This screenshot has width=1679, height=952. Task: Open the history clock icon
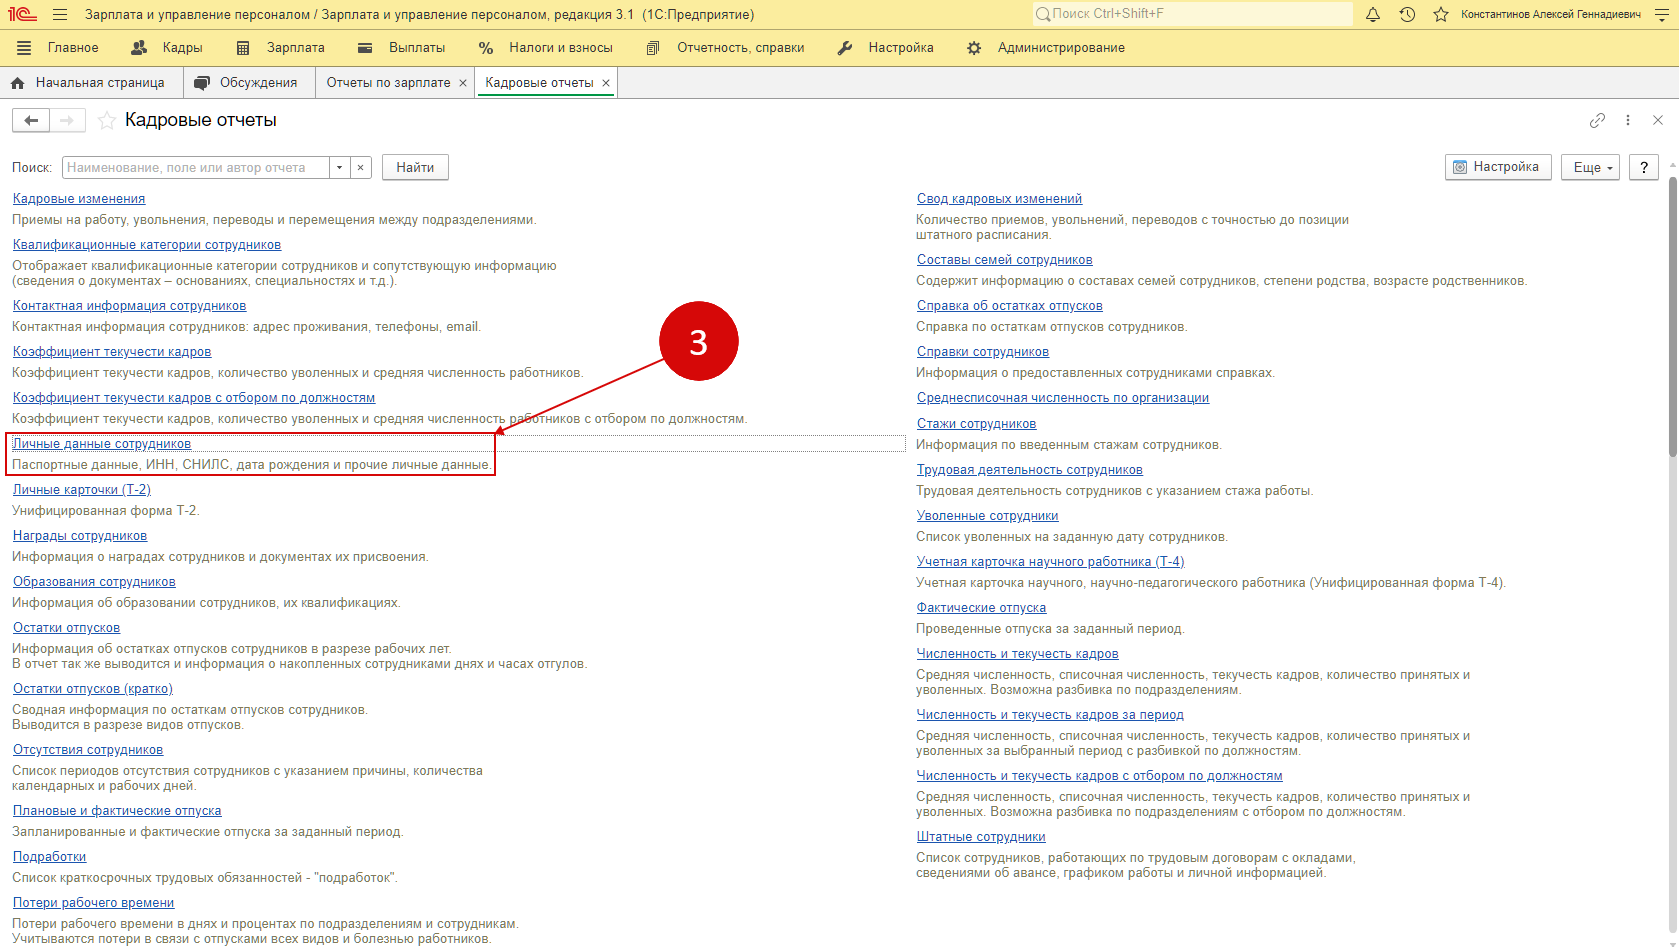coord(1407,15)
